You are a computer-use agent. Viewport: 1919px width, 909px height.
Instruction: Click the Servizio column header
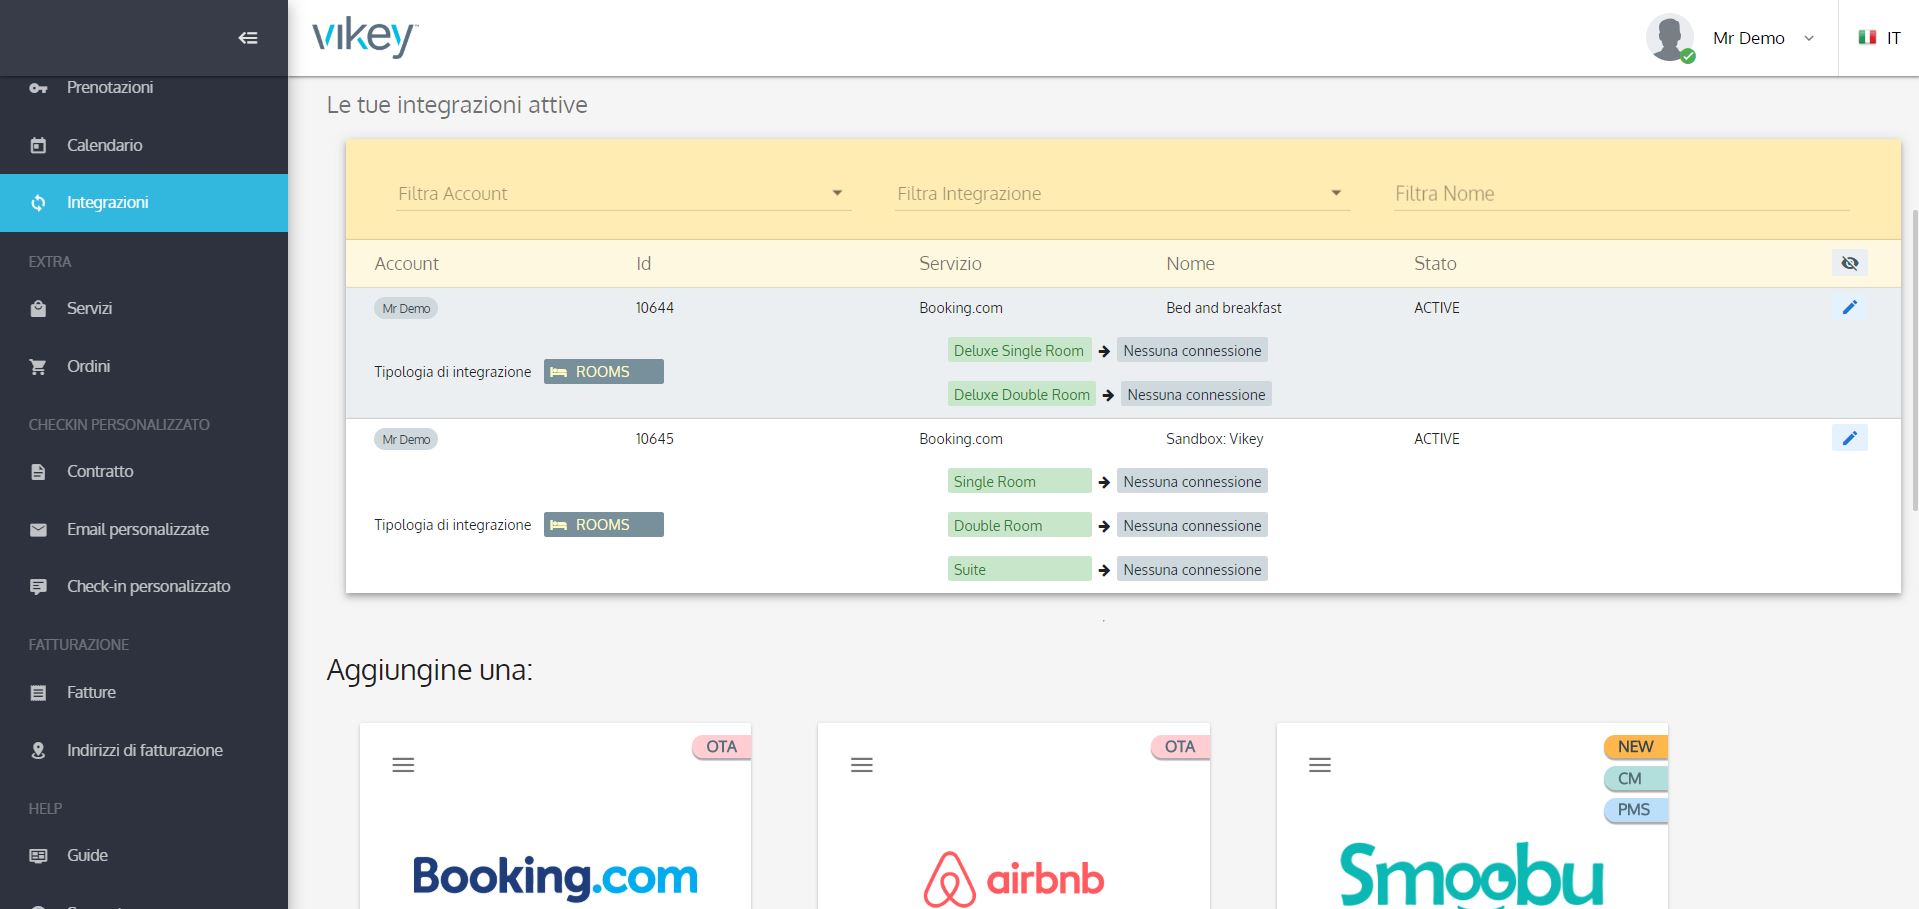point(950,264)
